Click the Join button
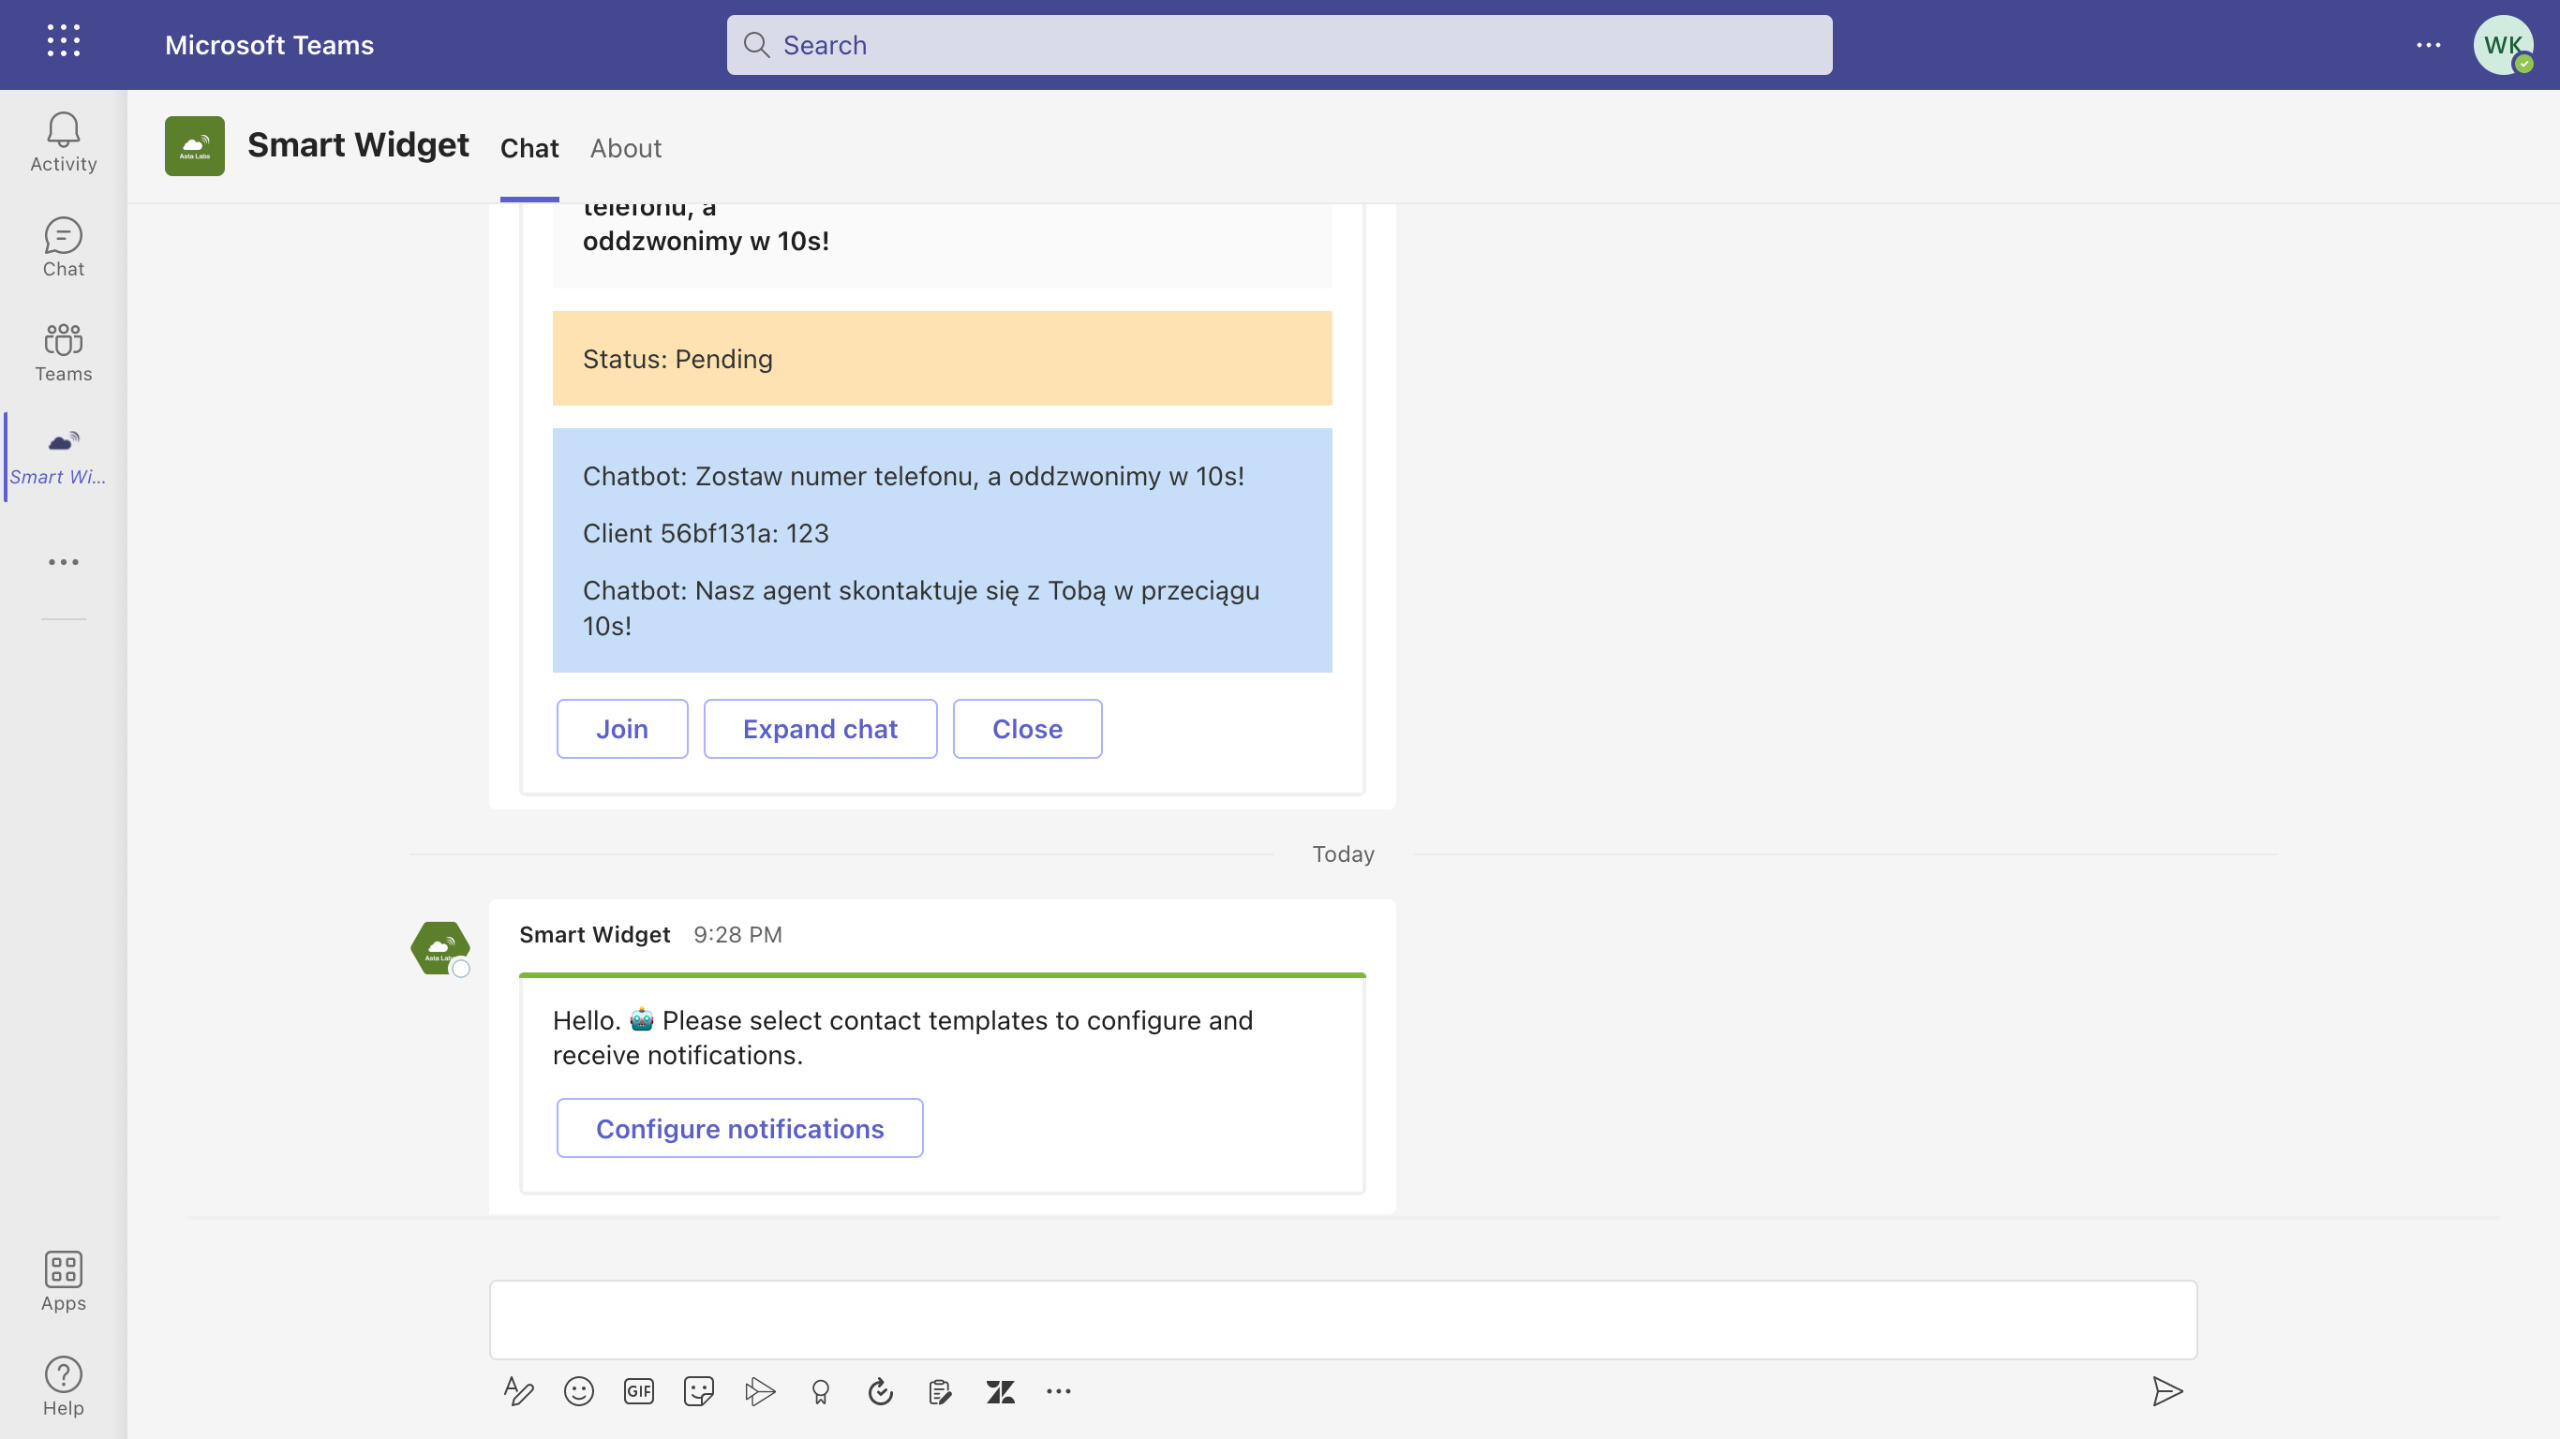This screenshot has height=1439, width=2560. (622, 729)
